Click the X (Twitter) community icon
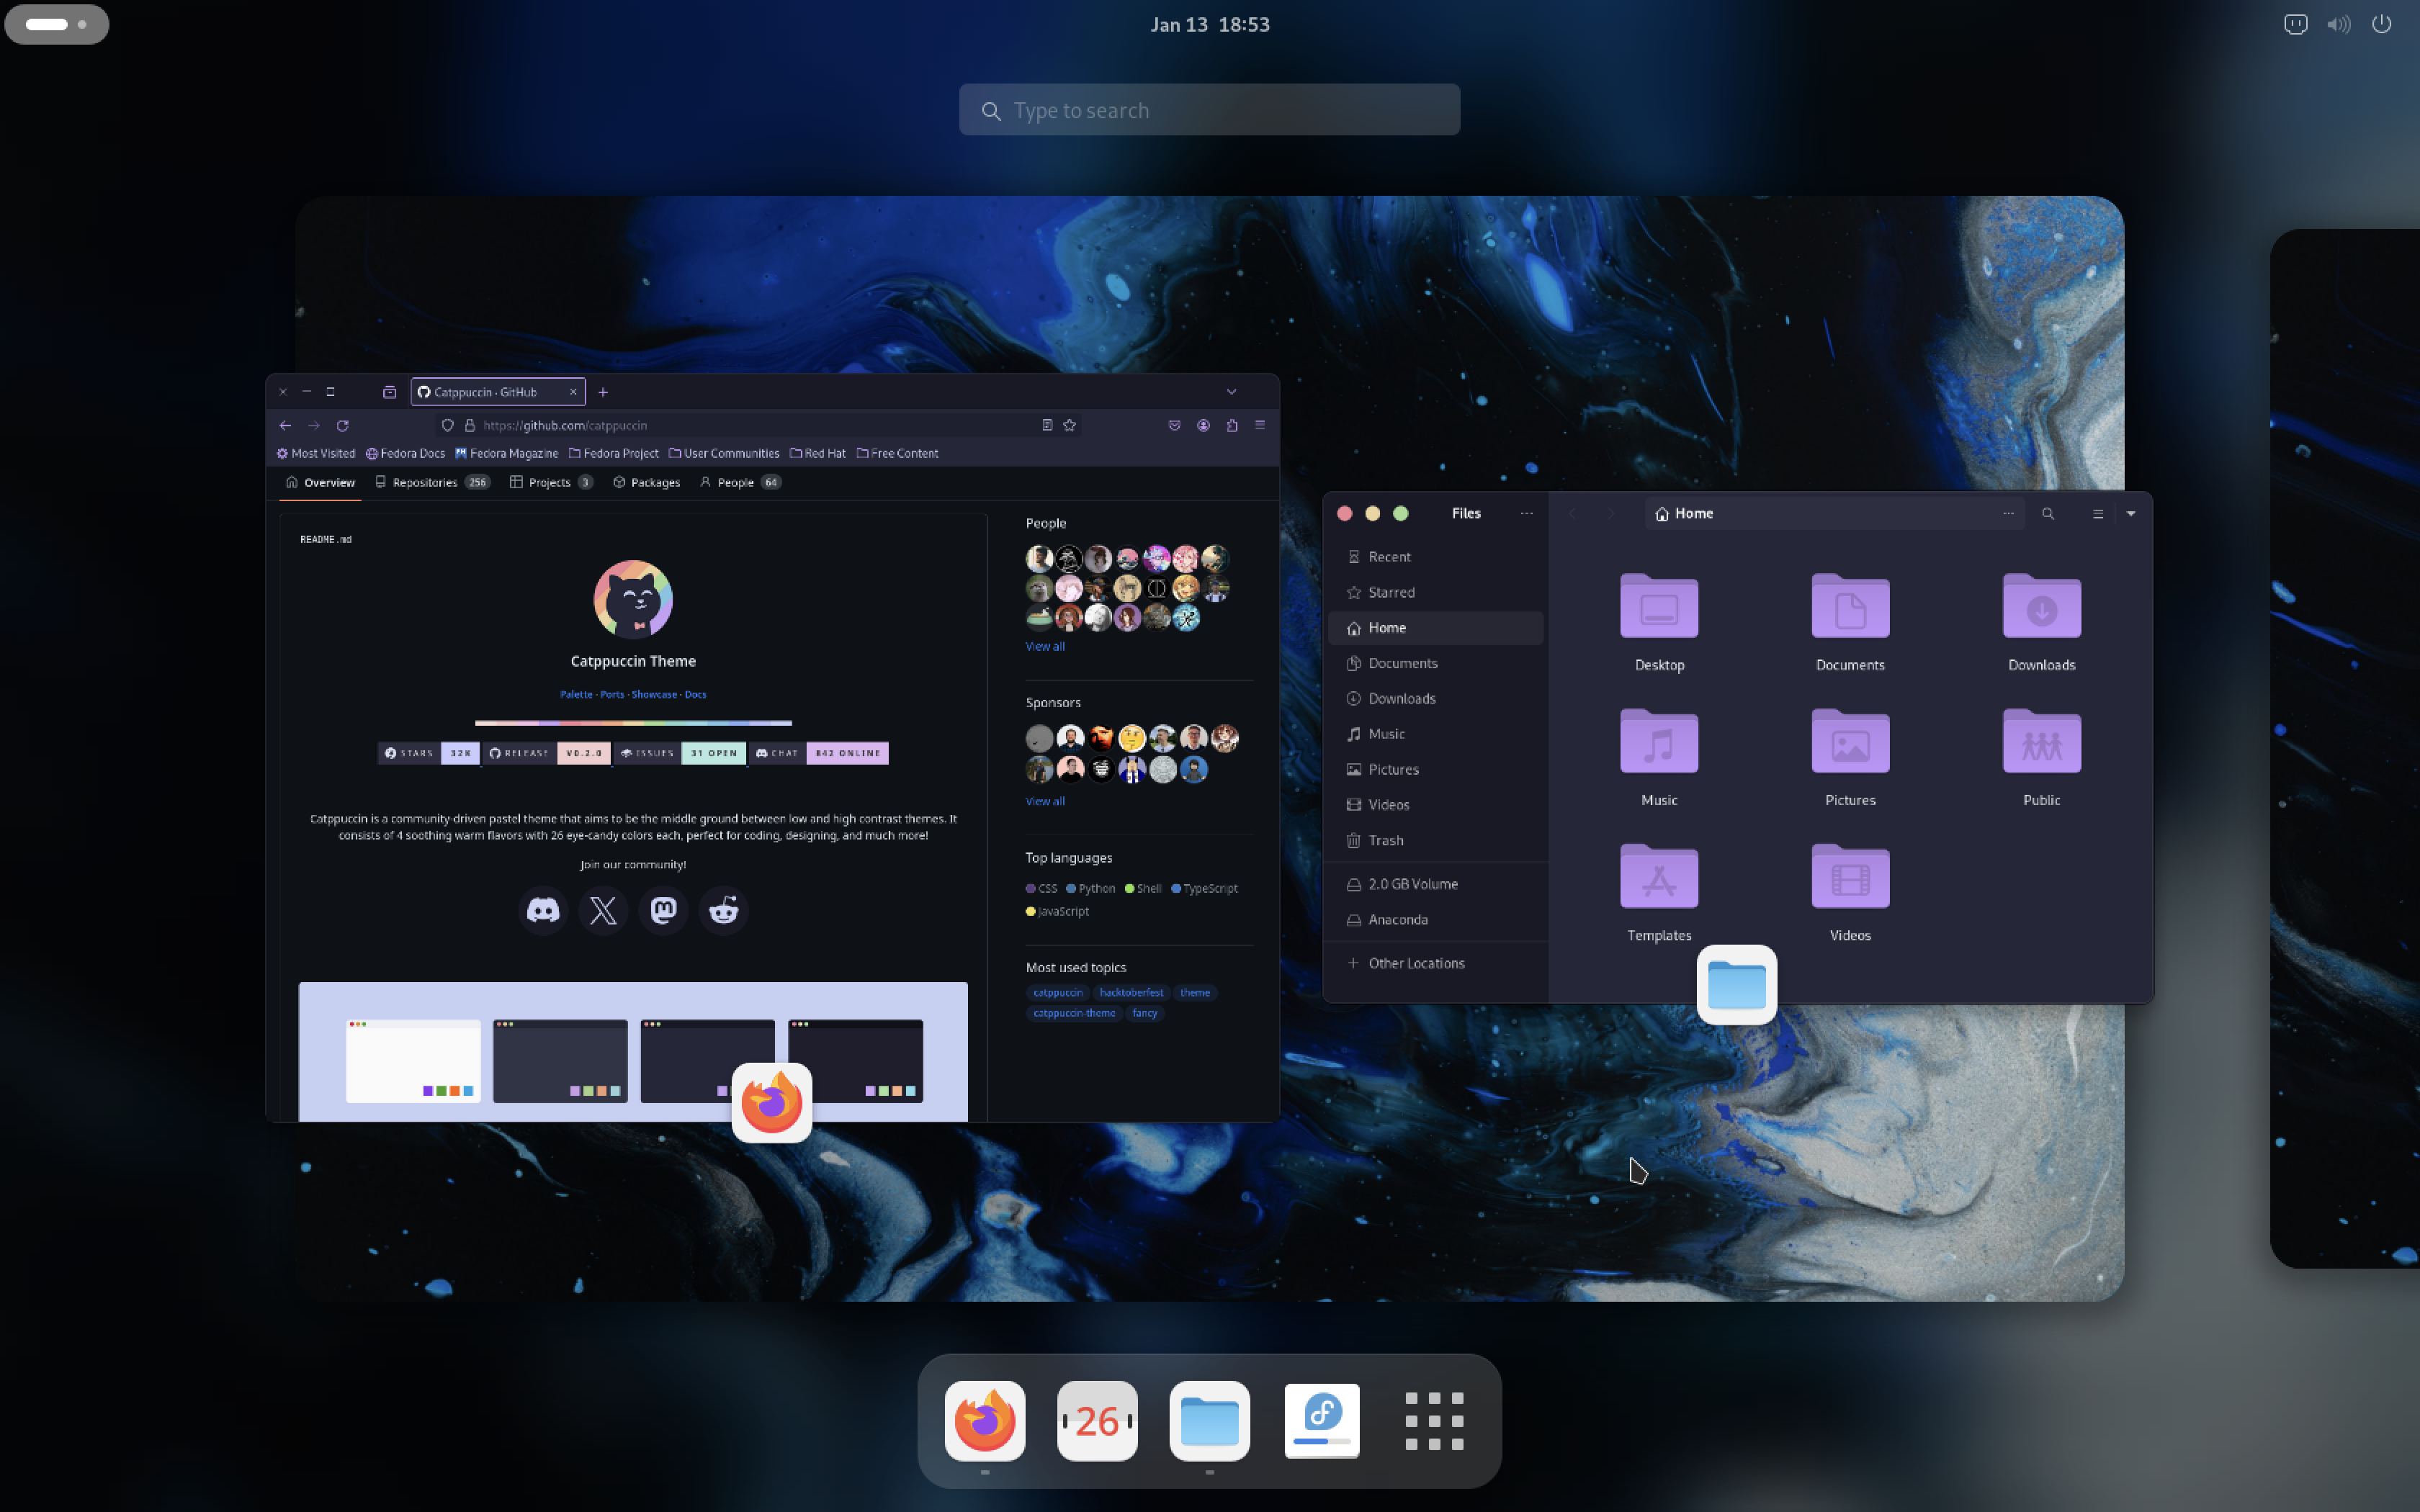 [603, 910]
